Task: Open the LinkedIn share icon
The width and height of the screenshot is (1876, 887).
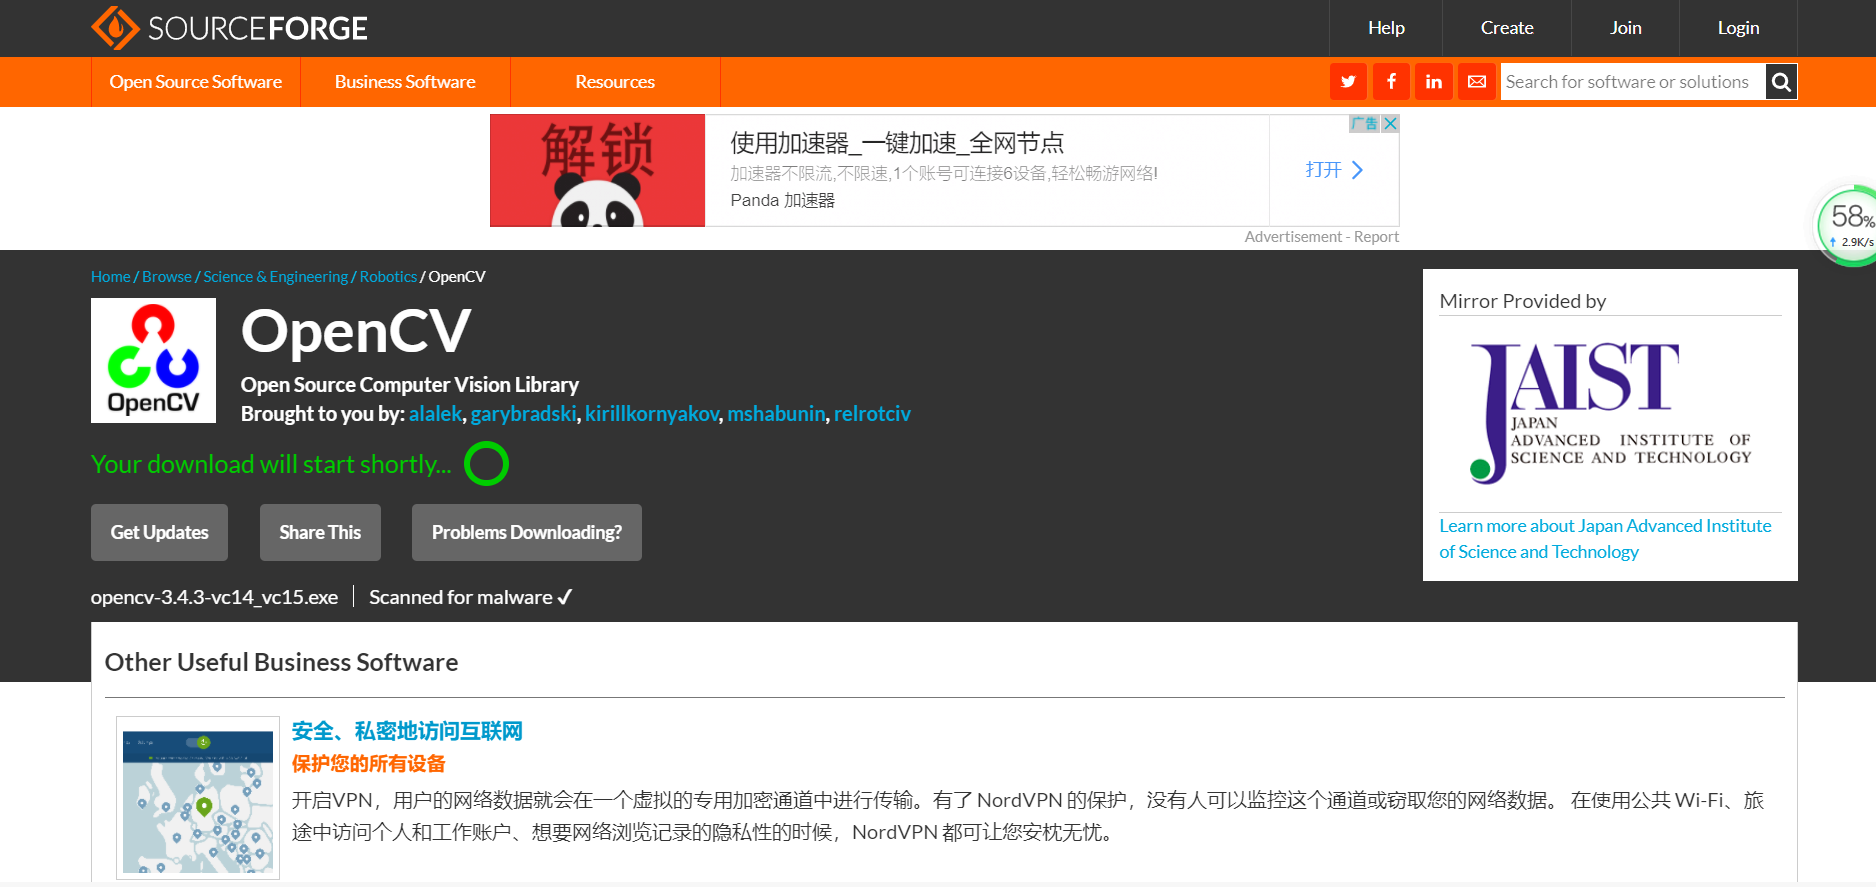Action: click(1434, 82)
